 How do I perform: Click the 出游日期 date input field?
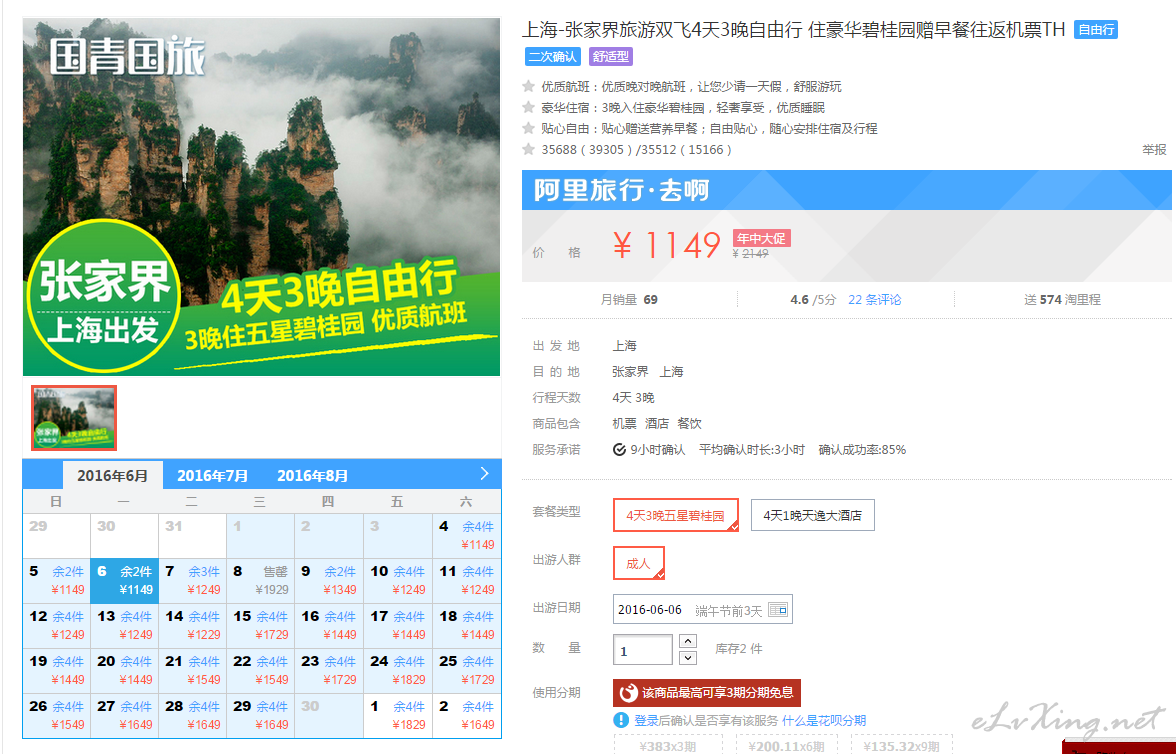point(702,610)
